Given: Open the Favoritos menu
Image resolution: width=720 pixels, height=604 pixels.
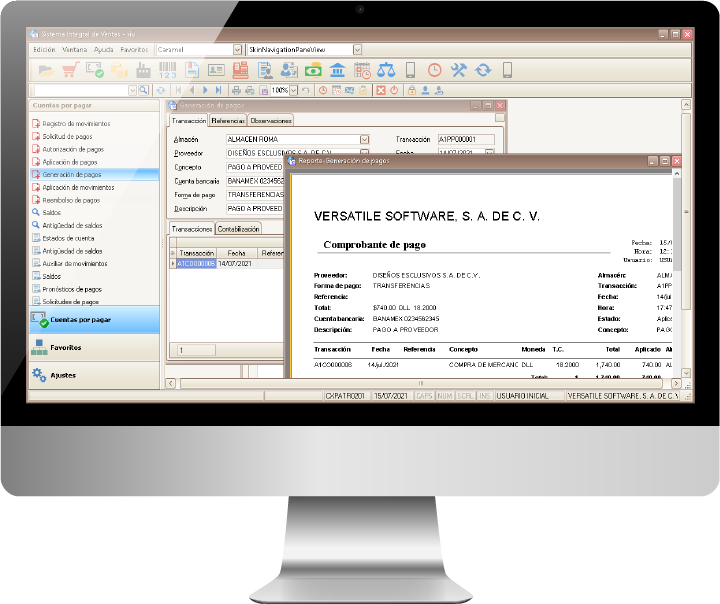Looking at the screenshot, I should (134, 50).
